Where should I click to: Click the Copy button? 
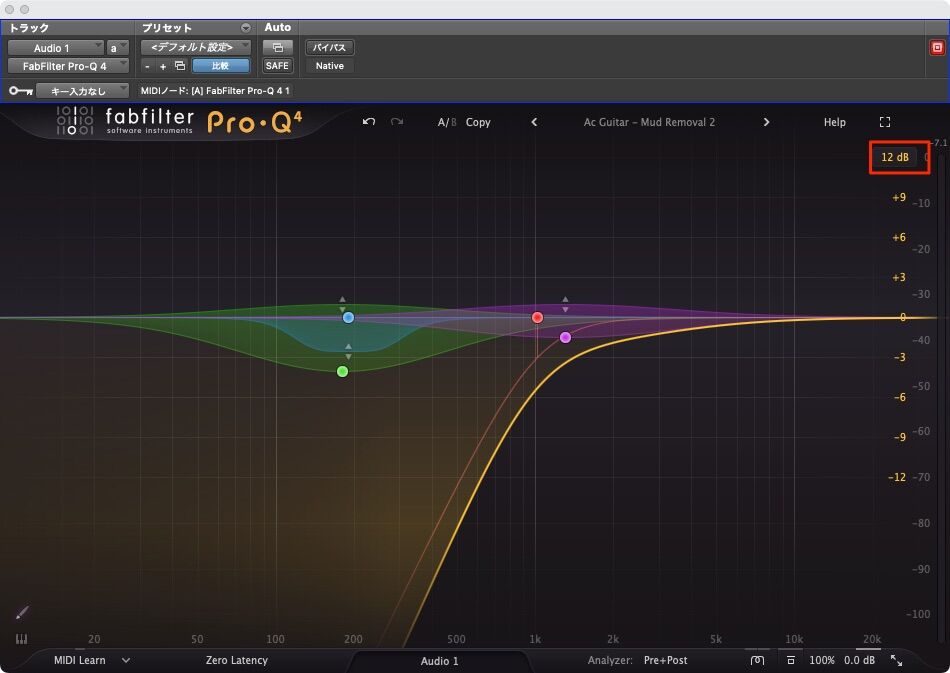coord(478,122)
